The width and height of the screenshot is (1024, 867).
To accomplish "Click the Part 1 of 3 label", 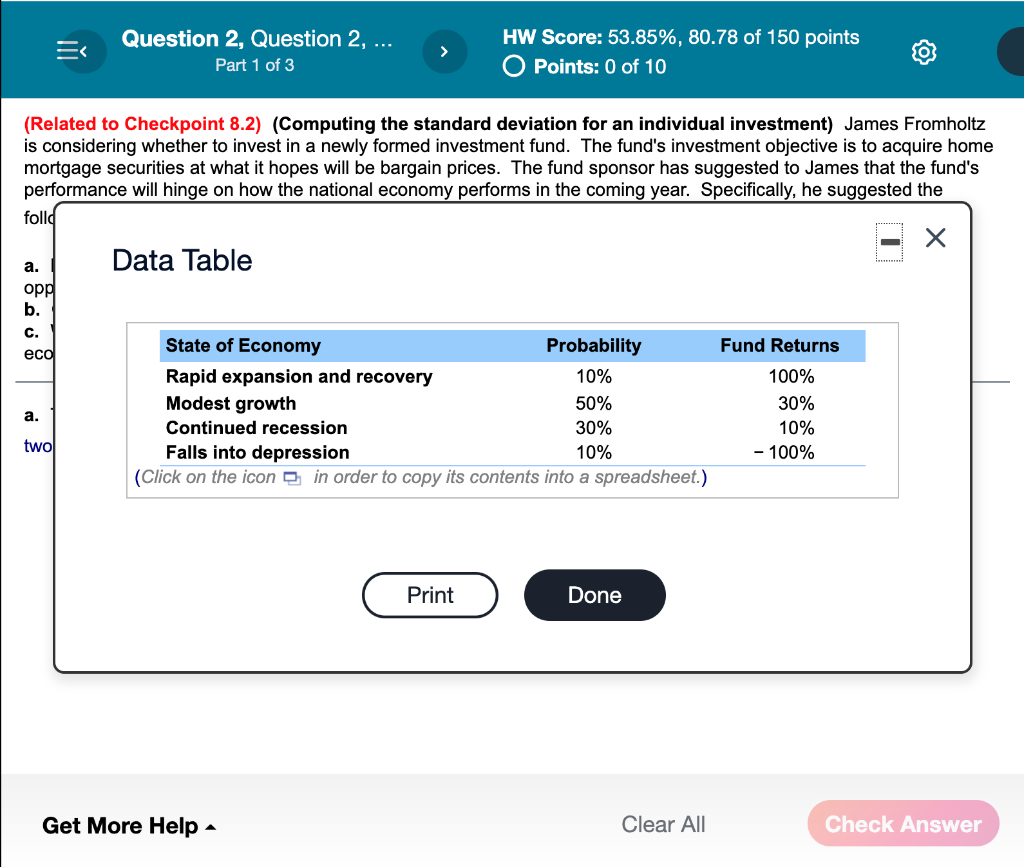I will click(255, 65).
